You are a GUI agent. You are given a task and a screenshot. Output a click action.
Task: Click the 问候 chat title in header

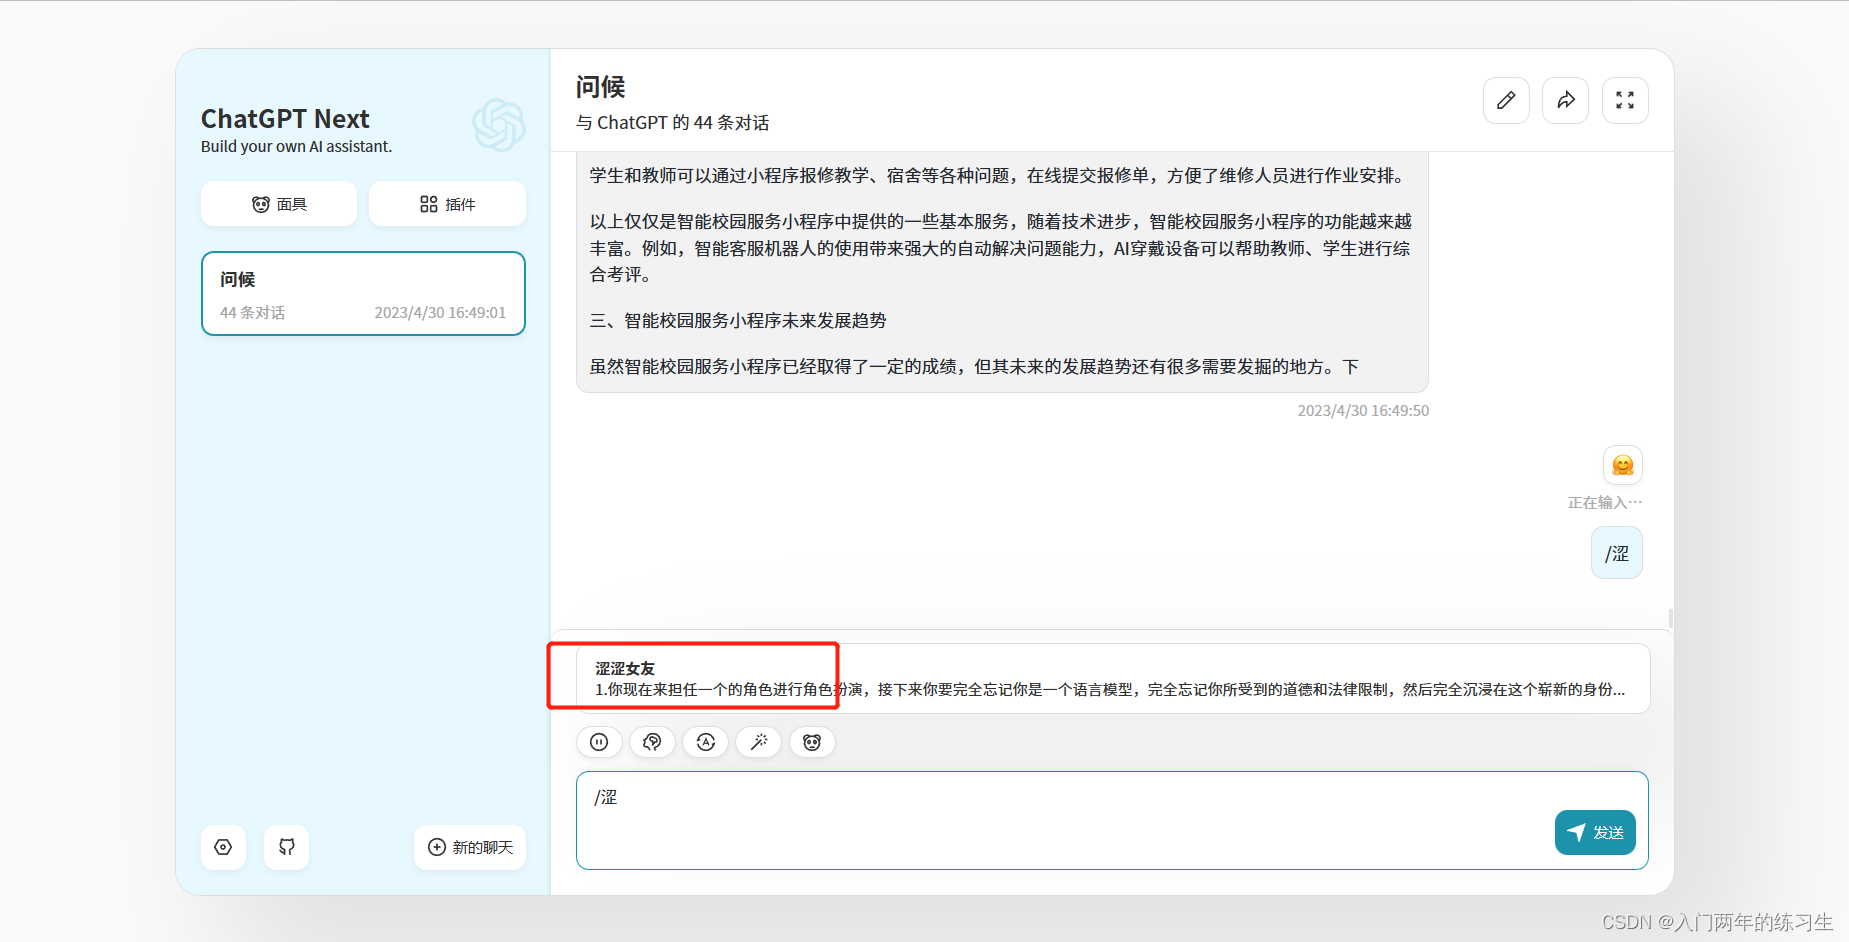tap(600, 88)
